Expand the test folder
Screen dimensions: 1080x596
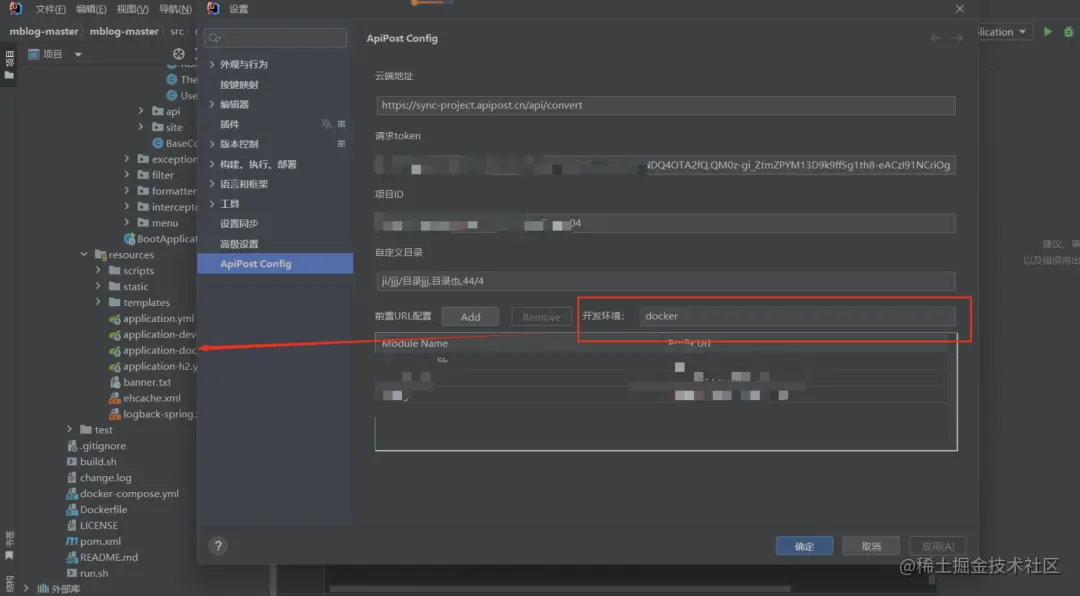click(x=70, y=429)
